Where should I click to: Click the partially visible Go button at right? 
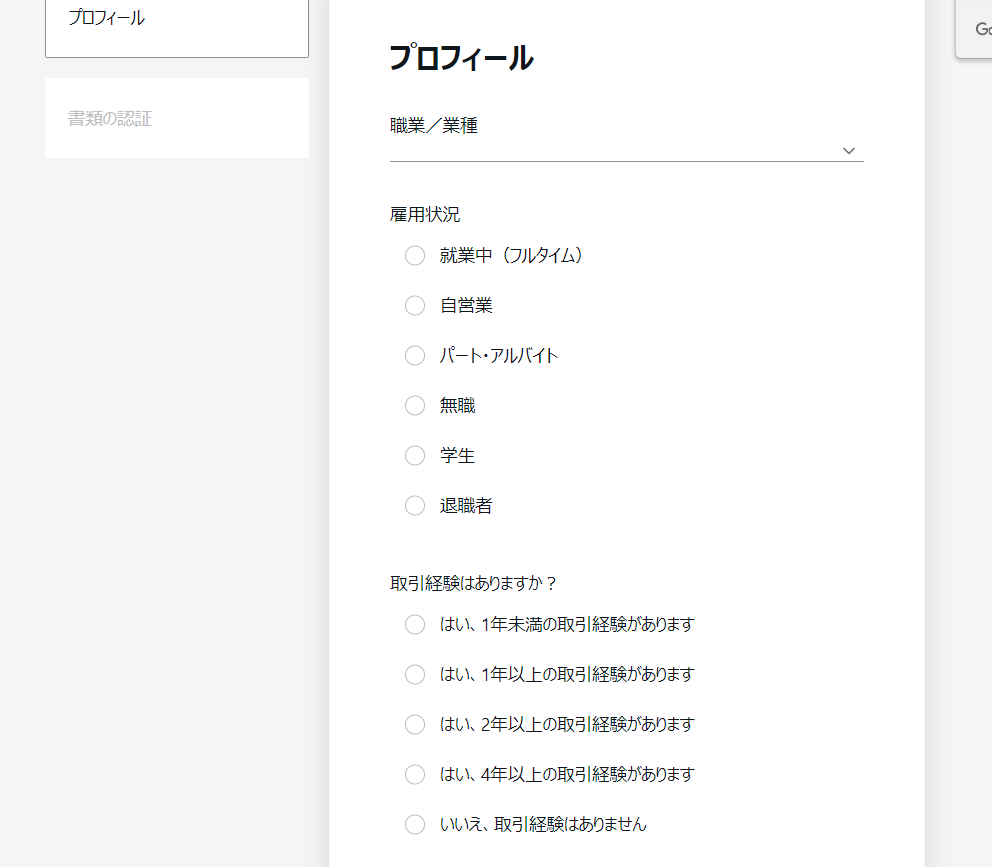[974, 29]
